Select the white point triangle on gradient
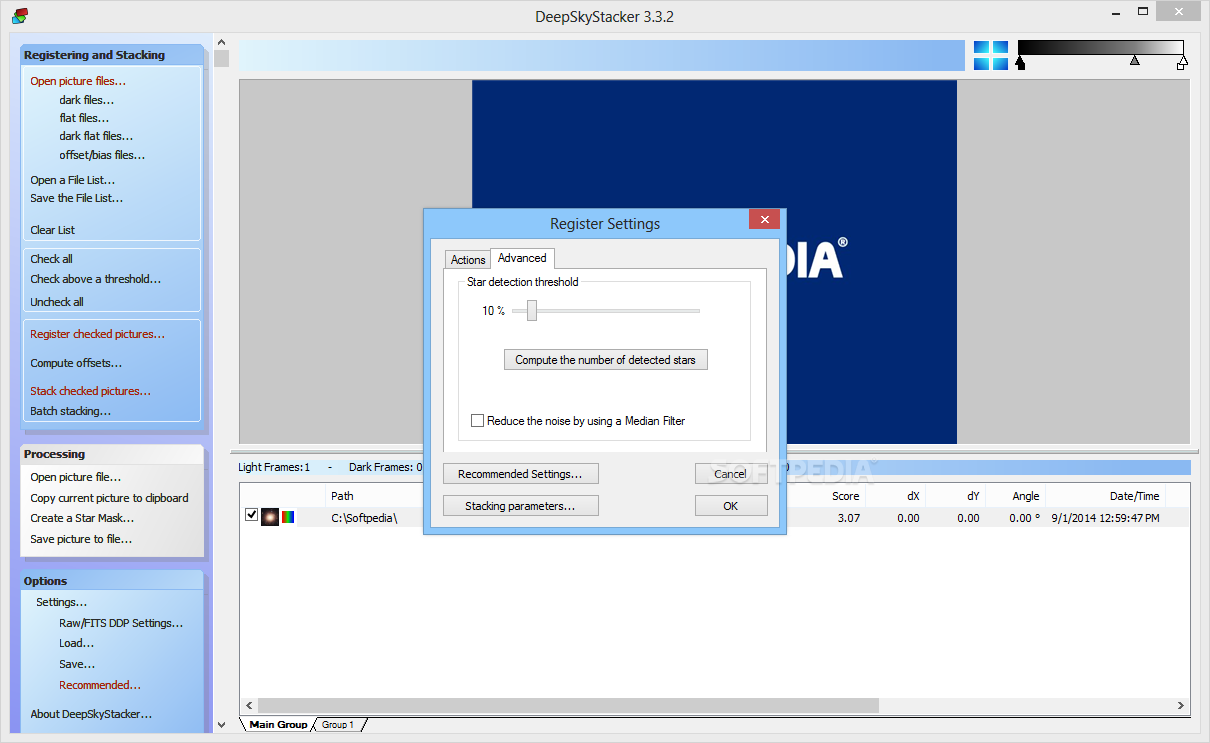 [1182, 63]
